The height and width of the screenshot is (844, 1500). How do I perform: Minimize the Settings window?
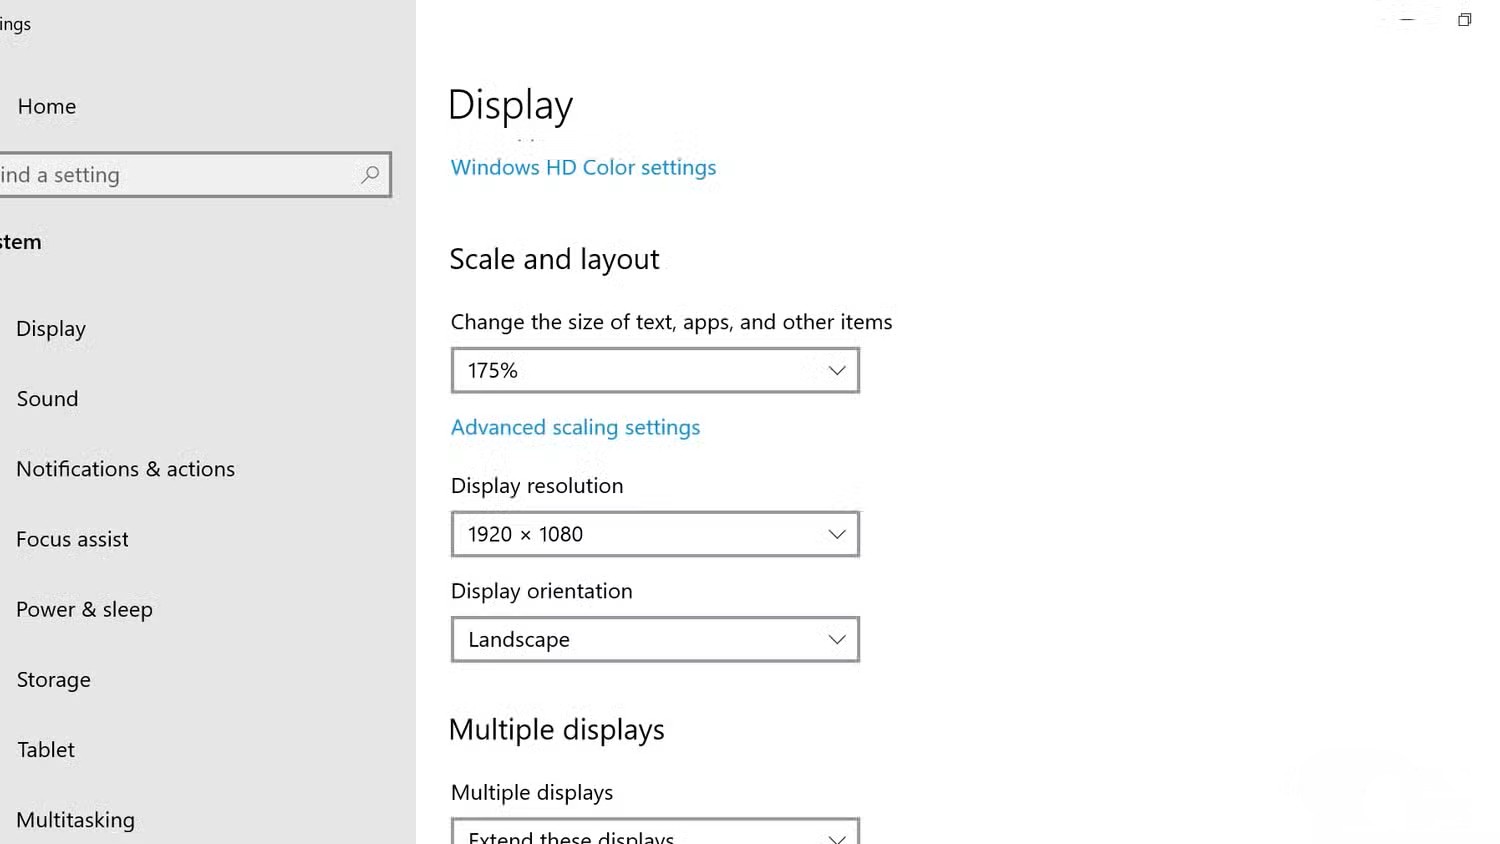click(1406, 20)
